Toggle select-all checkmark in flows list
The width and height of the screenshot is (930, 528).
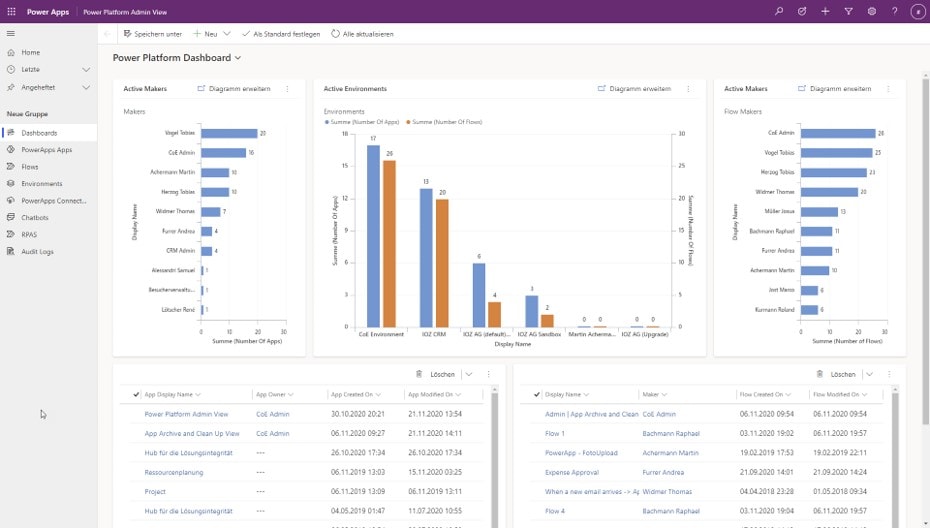click(x=537, y=395)
